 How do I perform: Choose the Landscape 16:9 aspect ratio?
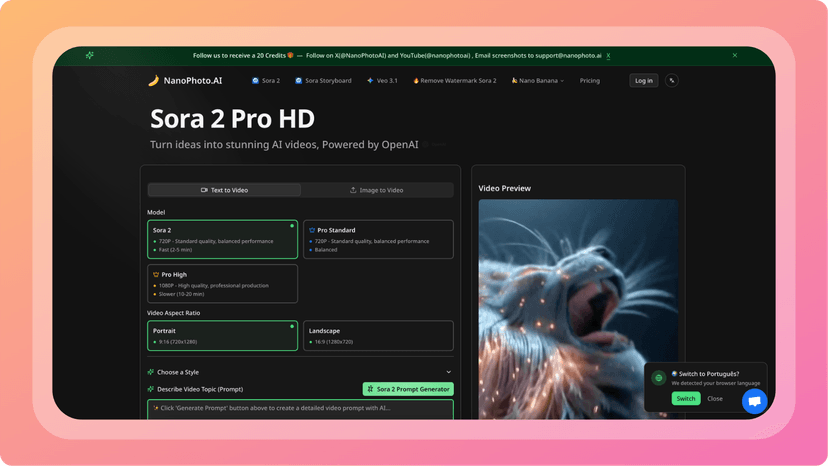(x=378, y=335)
